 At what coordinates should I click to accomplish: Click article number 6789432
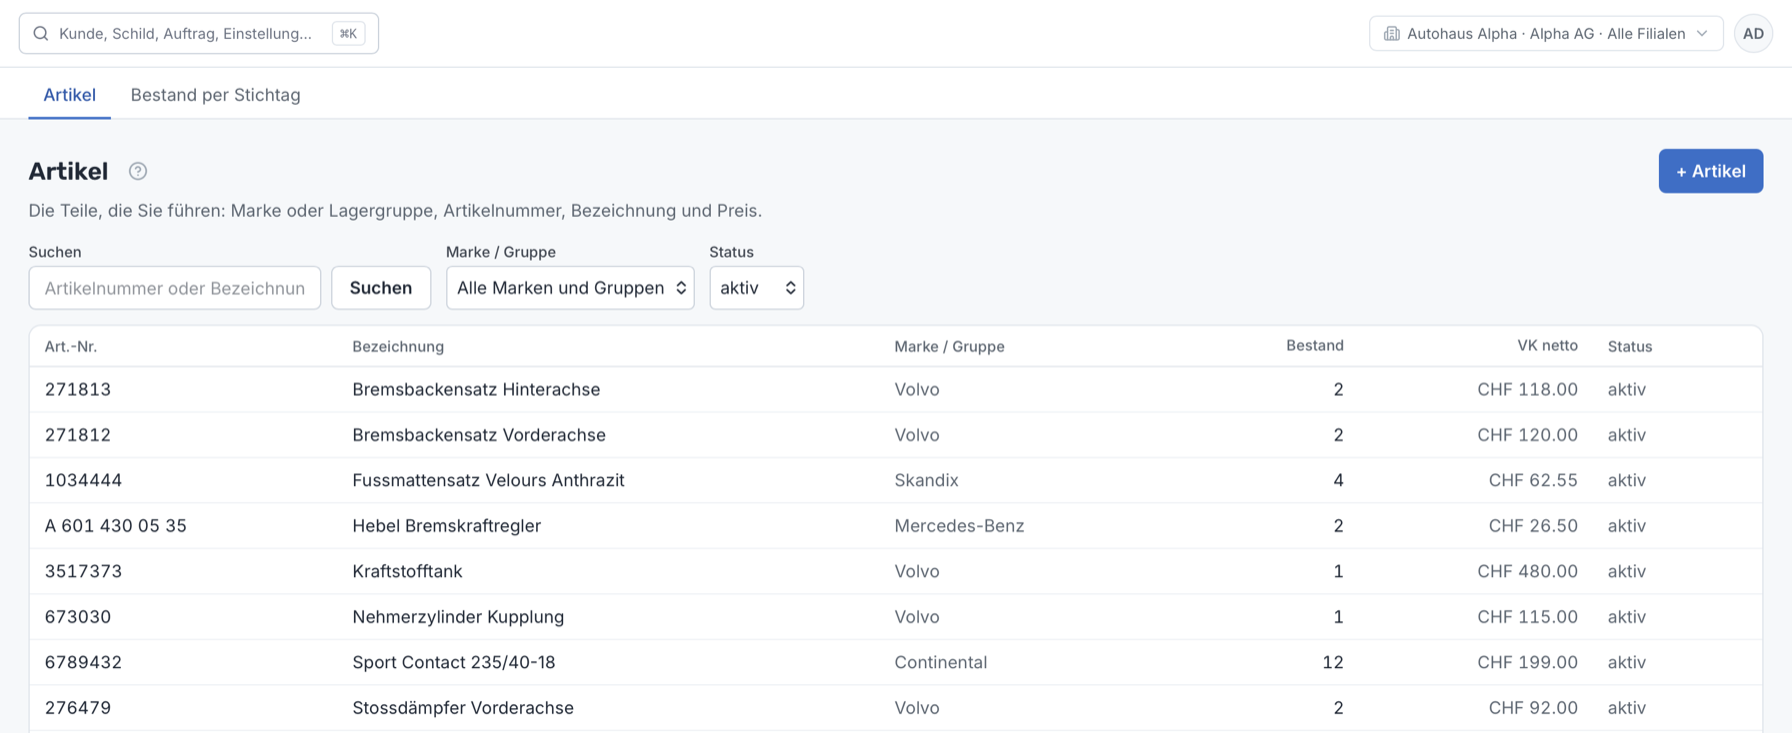[x=83, y=662]
